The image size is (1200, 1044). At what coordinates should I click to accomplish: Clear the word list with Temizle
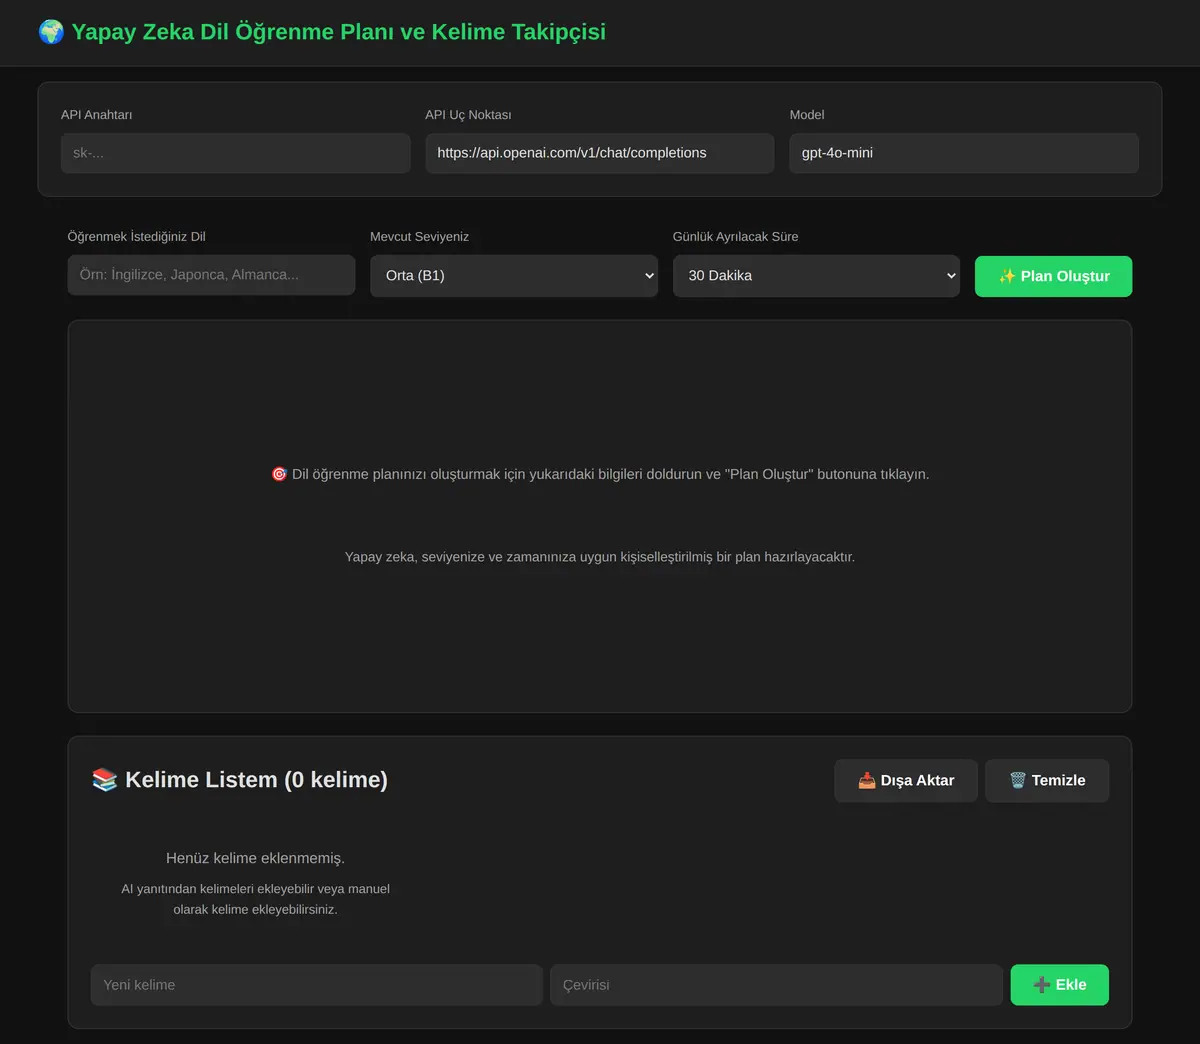point(1047,780)
